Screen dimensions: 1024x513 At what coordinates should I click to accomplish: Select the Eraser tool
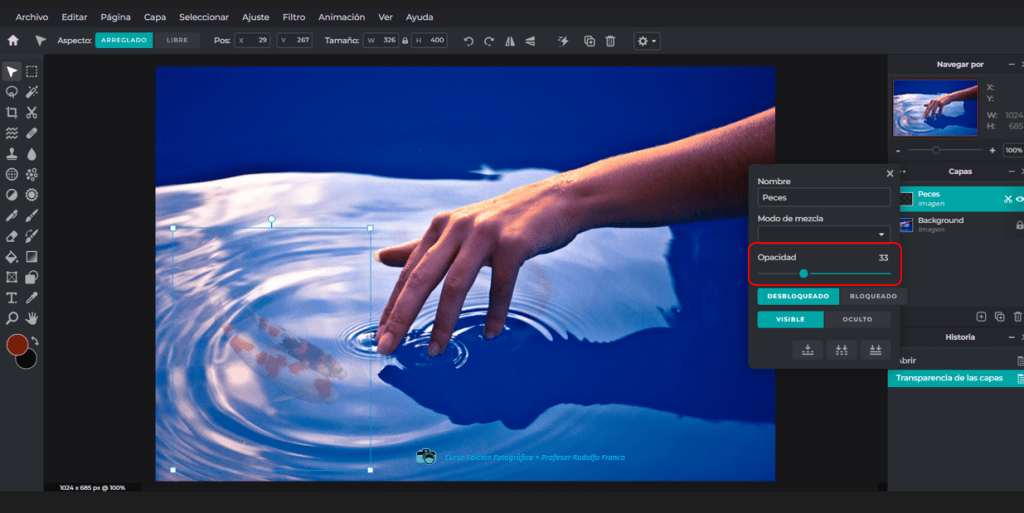pos(12,237)
